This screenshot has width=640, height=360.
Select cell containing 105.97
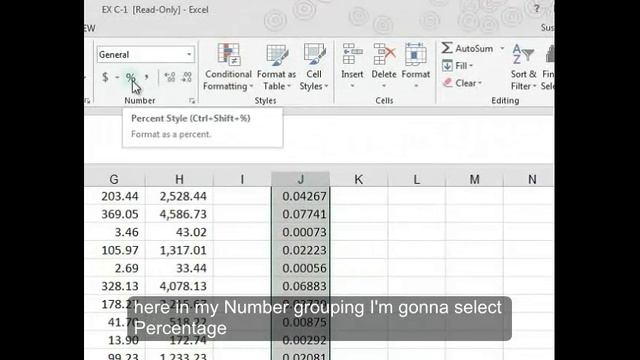[x=115, y=250]
